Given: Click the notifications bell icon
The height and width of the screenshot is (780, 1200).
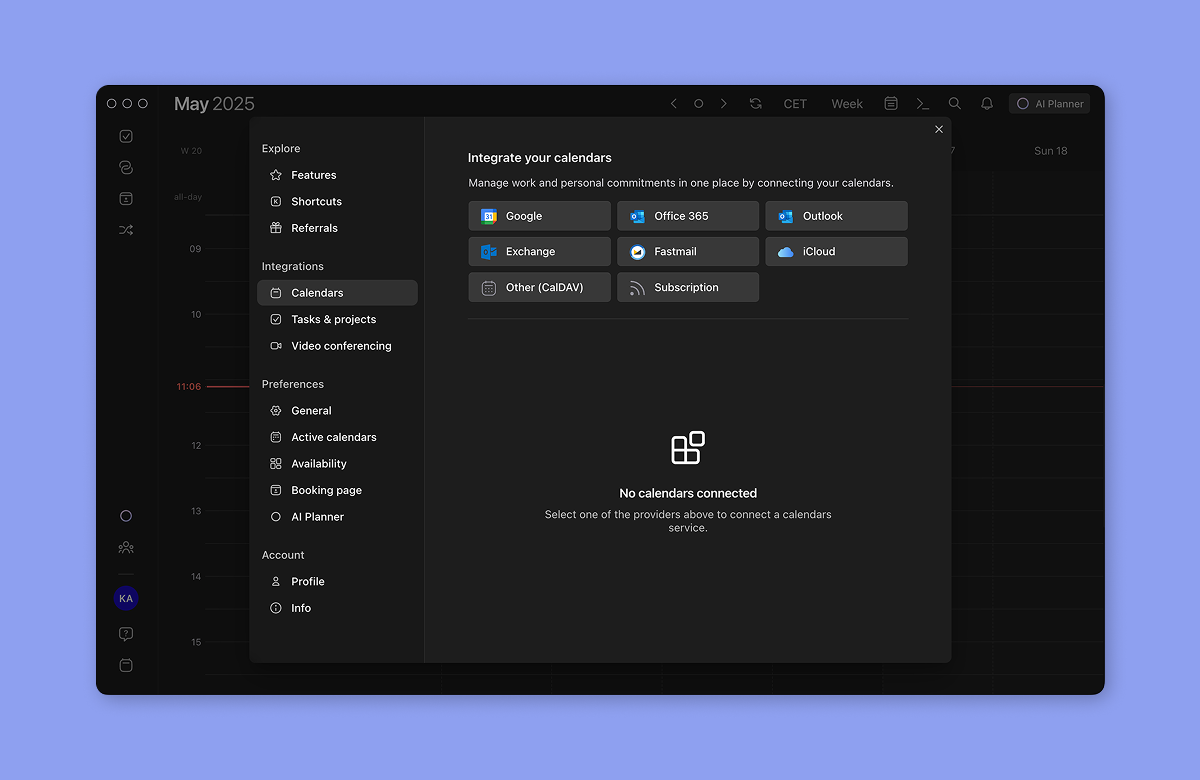Looking at the screenshot, I should (x=987, y=104).
